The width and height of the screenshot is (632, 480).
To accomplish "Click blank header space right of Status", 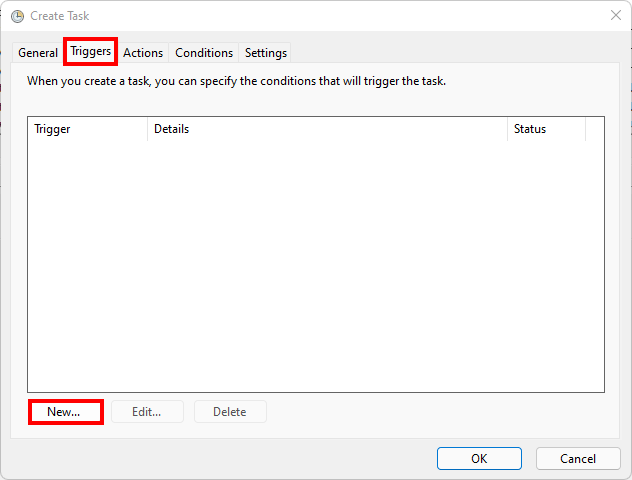I will pyautogui.click(x=595, y=129).
